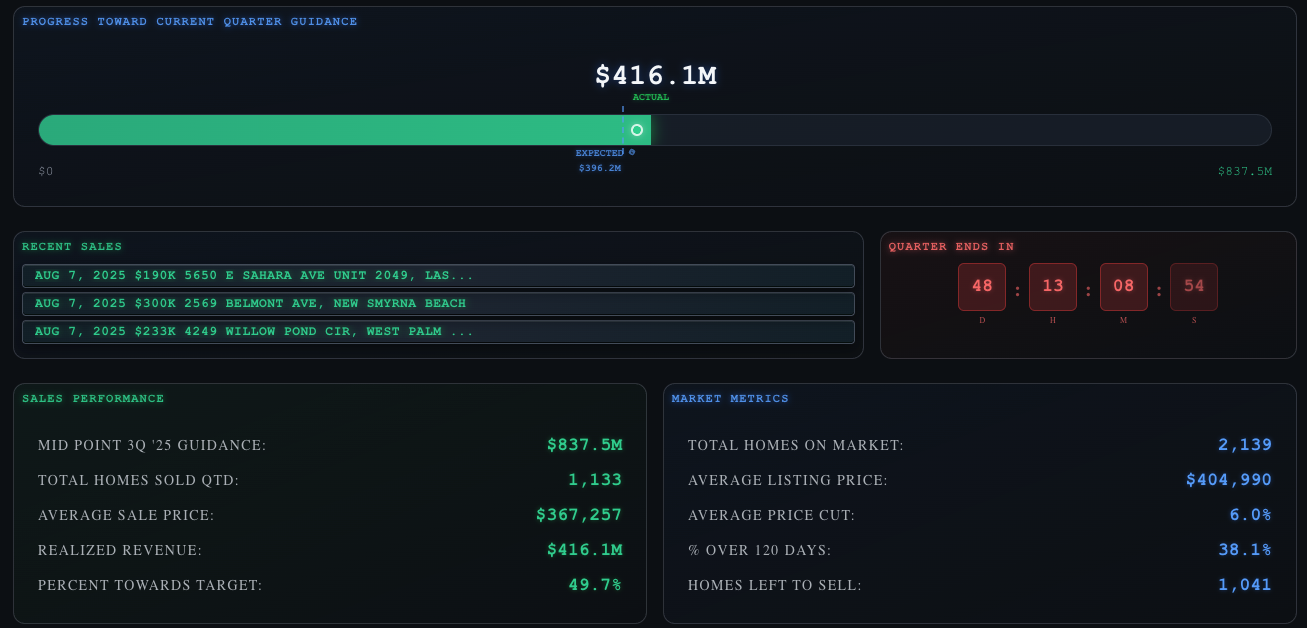Open the 5650 E Sahara Ave sale entry
1307x628 pixels.
438,276
